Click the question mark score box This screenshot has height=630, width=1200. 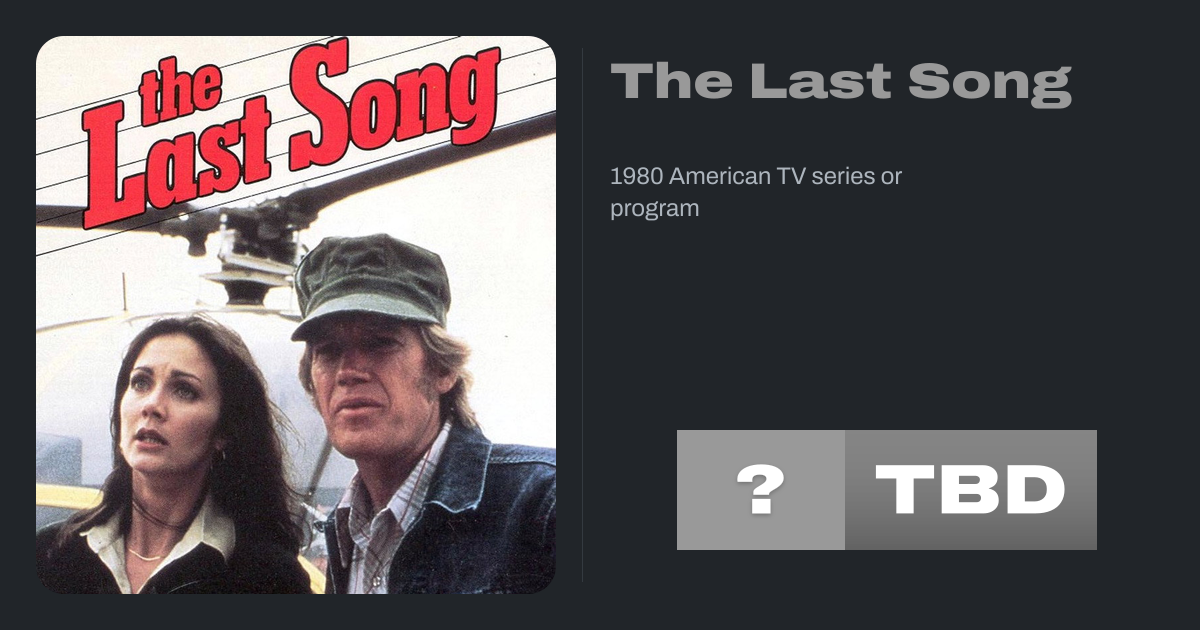pyautogui.click(x=760, y=490)
